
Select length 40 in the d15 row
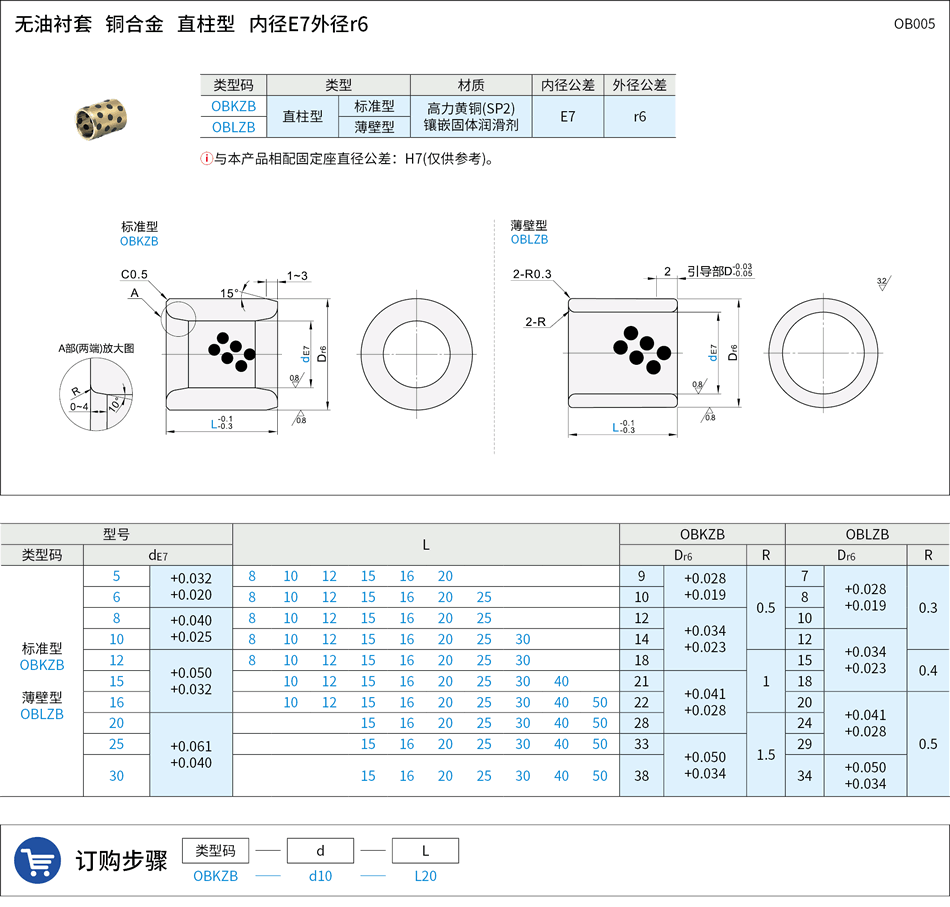click(x=562, y=682)
